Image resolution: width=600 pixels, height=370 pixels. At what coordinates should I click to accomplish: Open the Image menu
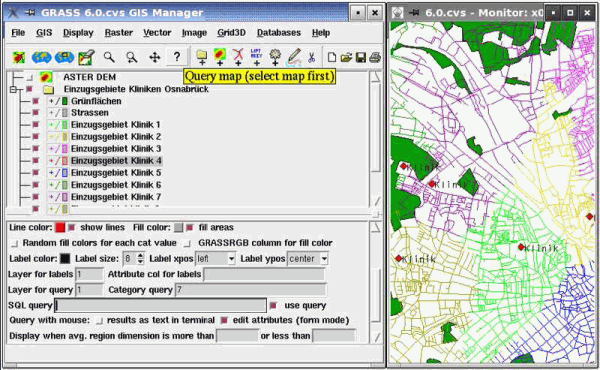click(194, 33)
